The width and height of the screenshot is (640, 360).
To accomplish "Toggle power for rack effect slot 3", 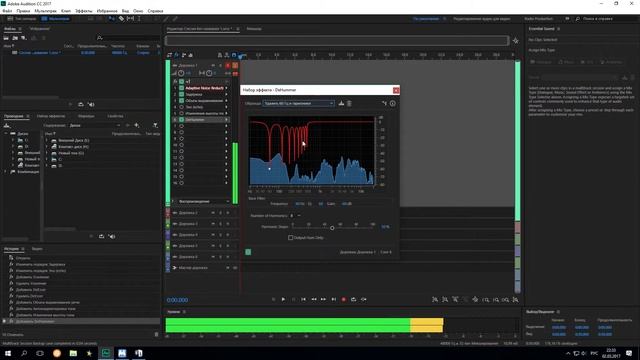I will coord(182,100).
